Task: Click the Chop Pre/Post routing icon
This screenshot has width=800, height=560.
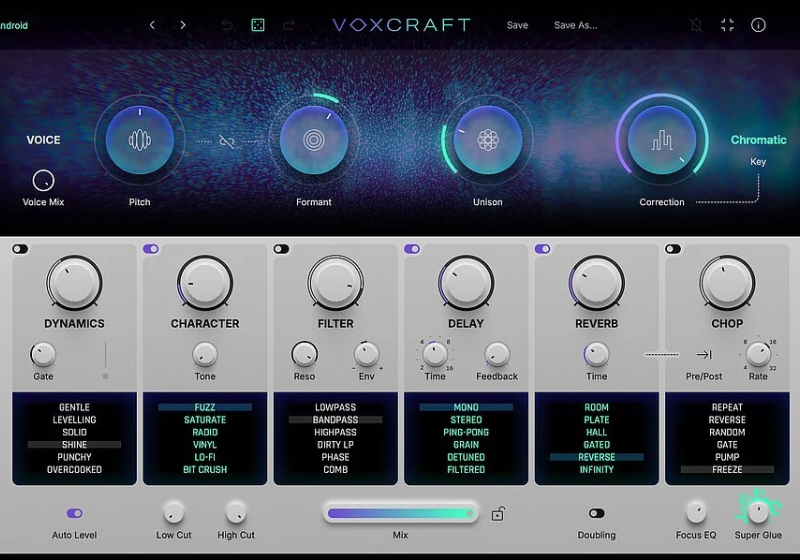Action: pyautogui.click(x=704, y=354)
